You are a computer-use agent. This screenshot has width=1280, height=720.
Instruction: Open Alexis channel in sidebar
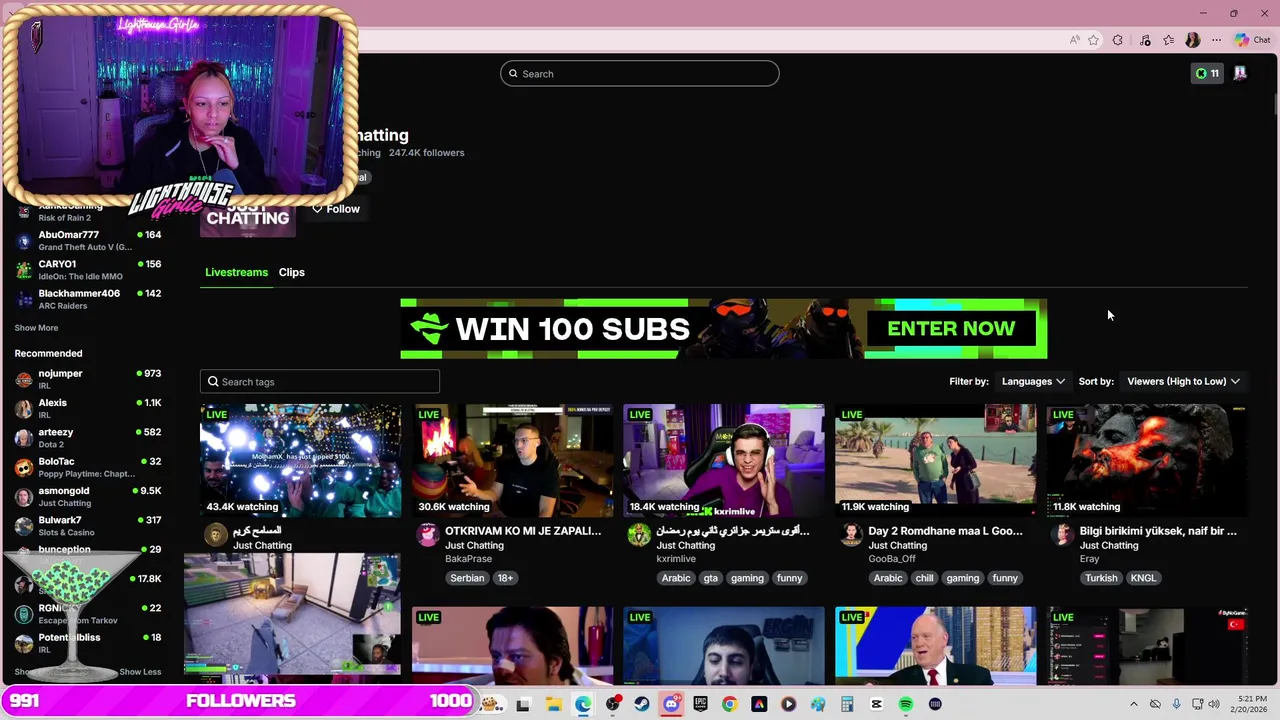(88, 408)
